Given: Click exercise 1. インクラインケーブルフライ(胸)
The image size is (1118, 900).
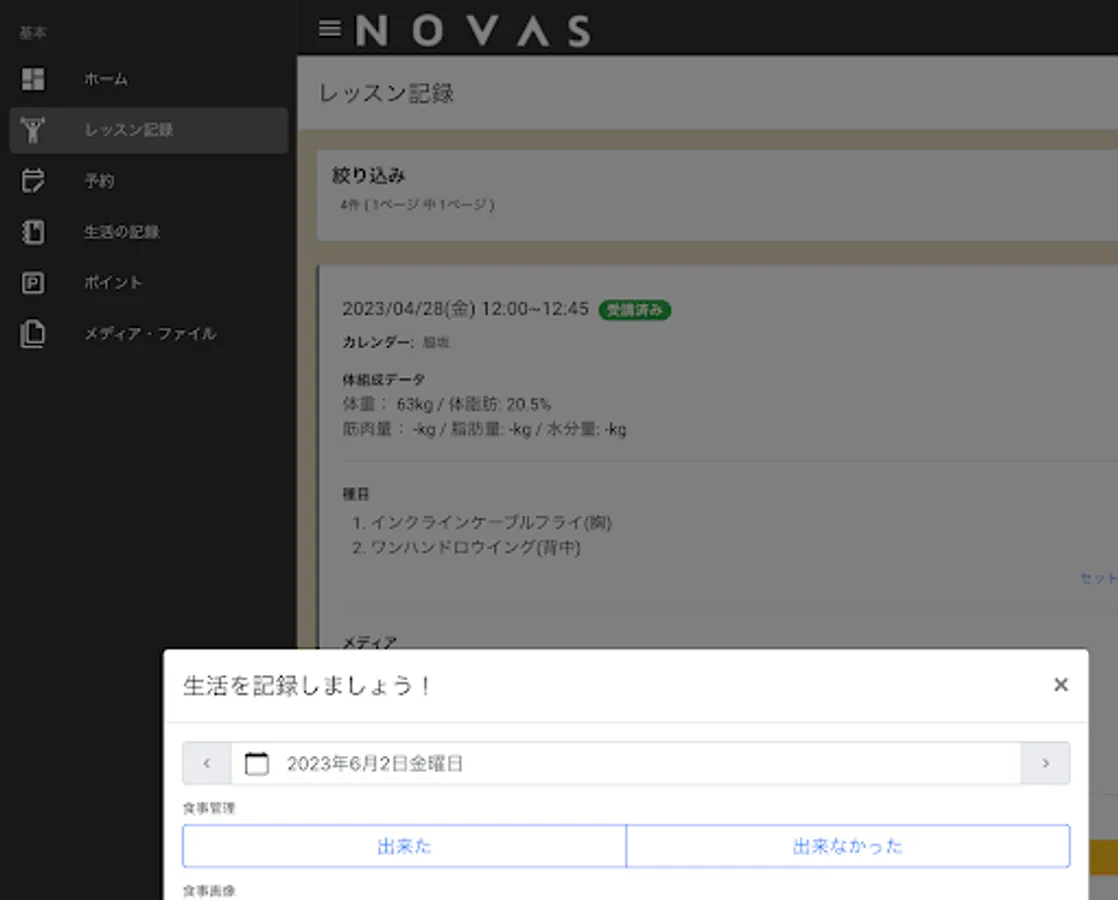Looking at the screenshot, I should (482, 523).
